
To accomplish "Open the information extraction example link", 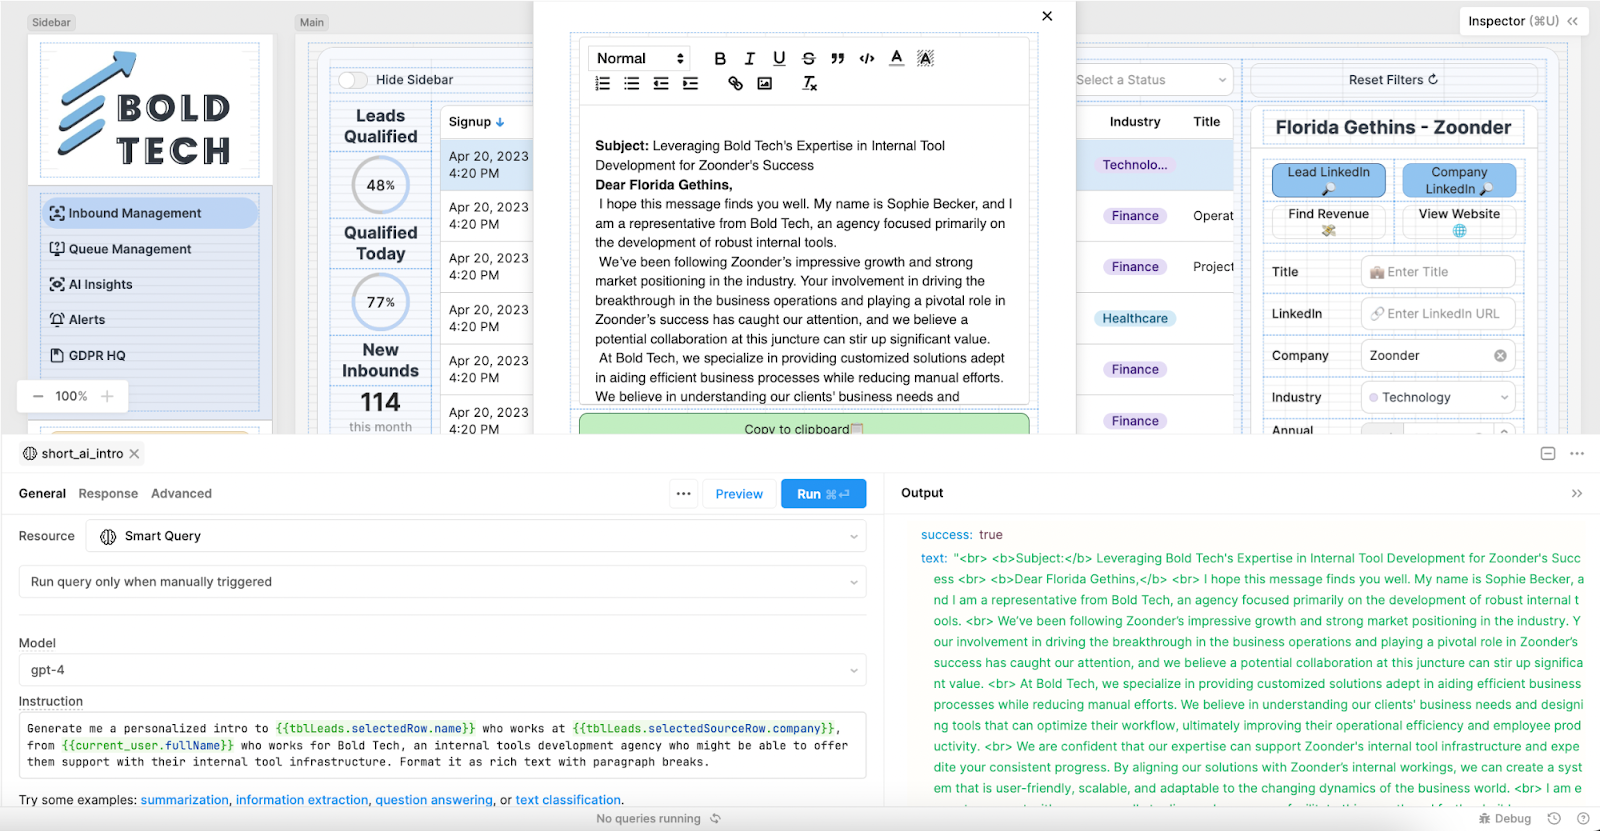I will coord(302,800).
